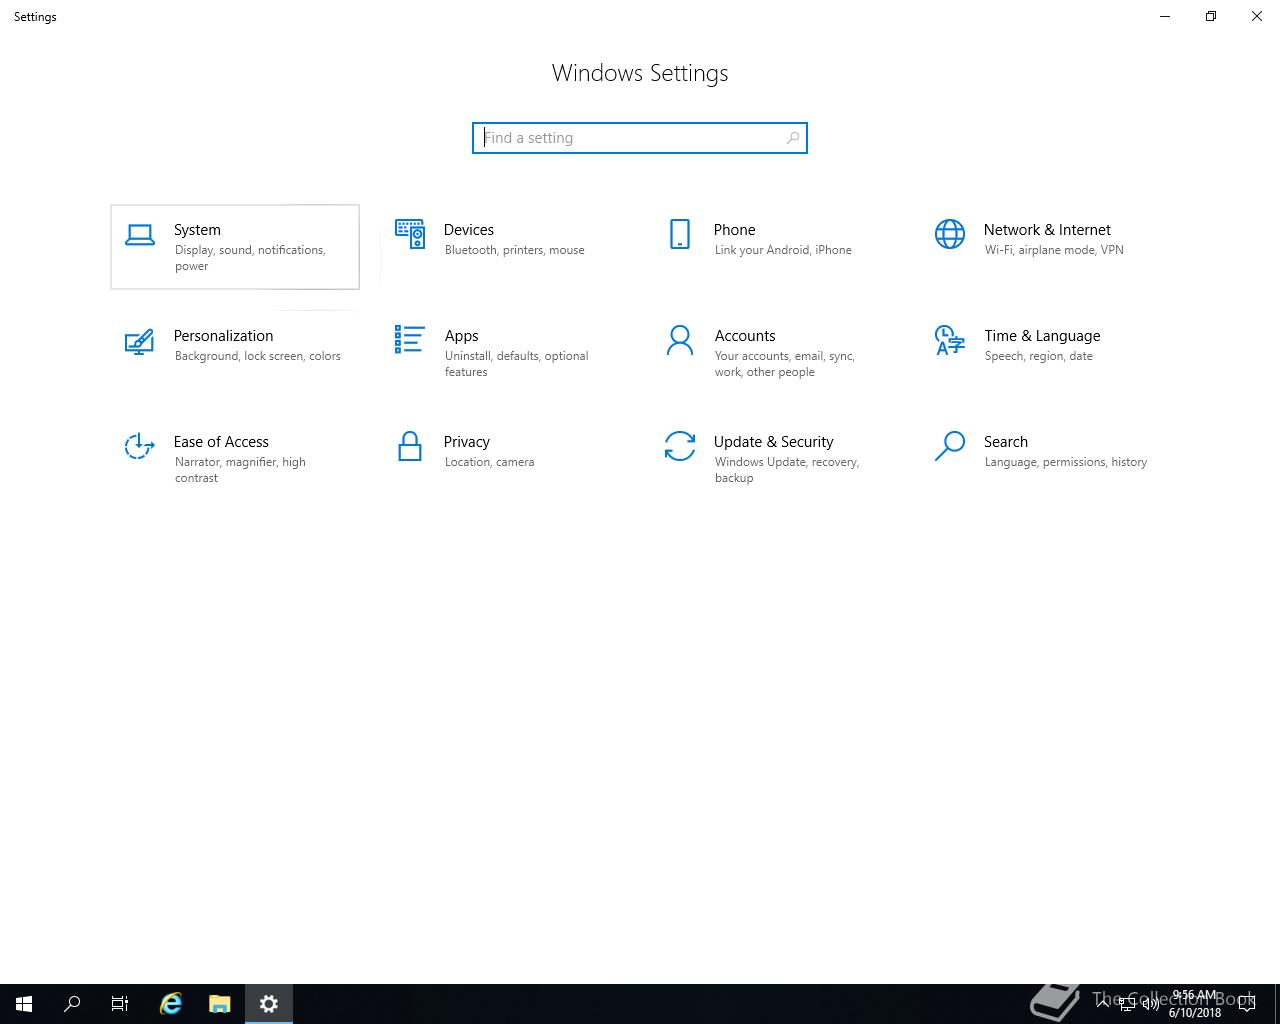Select the Time & Language icon
The image size is (1280, 1024).
950,340
